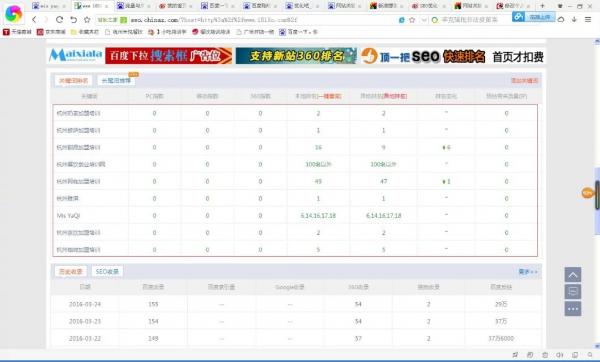The image size is (600, 362).
Task: Click the 37万6000 backlink value
Action: coord(501,338)
